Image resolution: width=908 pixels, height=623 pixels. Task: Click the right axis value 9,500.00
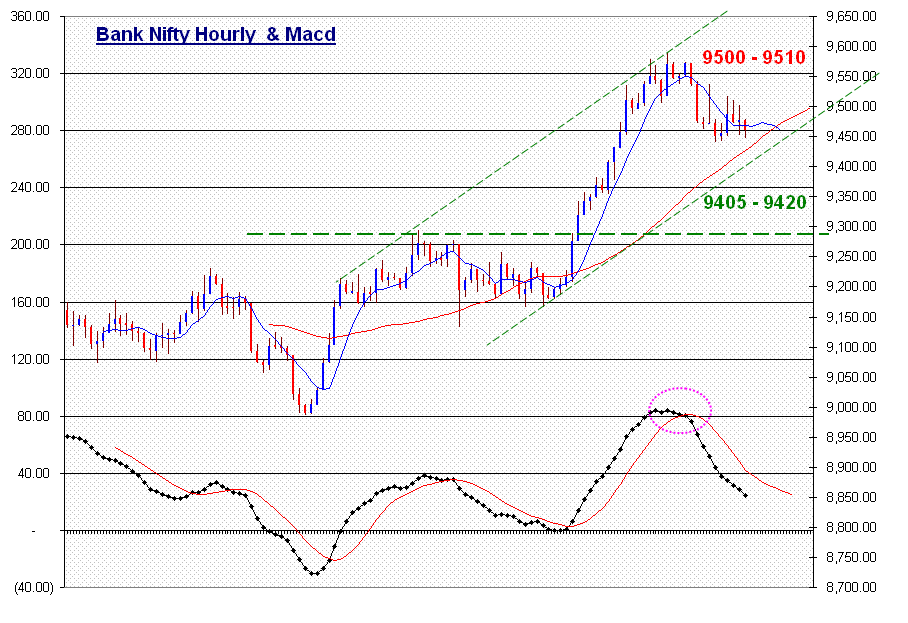pos(851,107)
